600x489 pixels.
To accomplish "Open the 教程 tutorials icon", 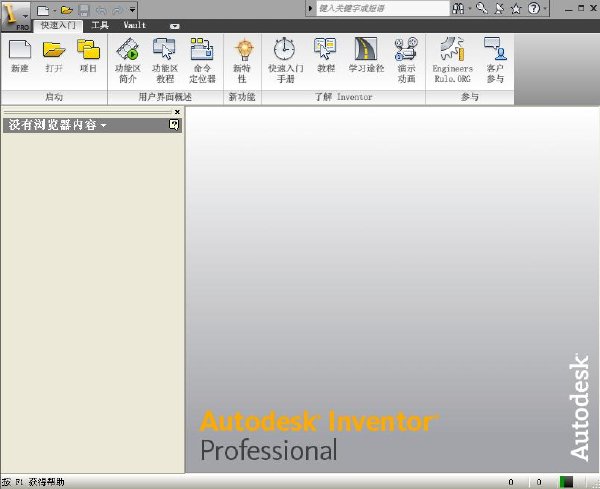I will pyautogui.click(x=326, y=56).
